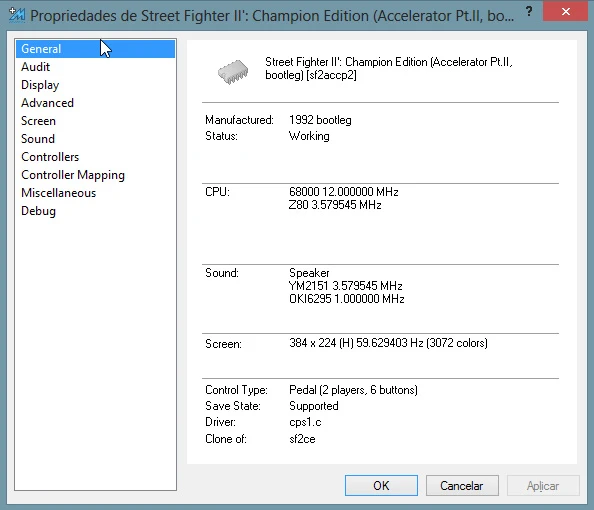Screen dimensions: 594x510
Task: Click the 'Save State:' label
Action: [233, 406]
